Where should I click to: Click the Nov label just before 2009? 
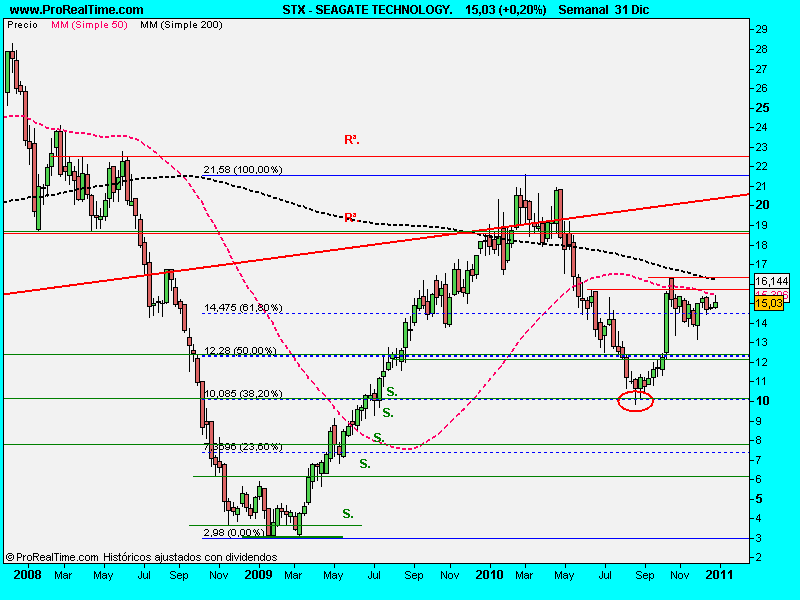tap(219, 576)
